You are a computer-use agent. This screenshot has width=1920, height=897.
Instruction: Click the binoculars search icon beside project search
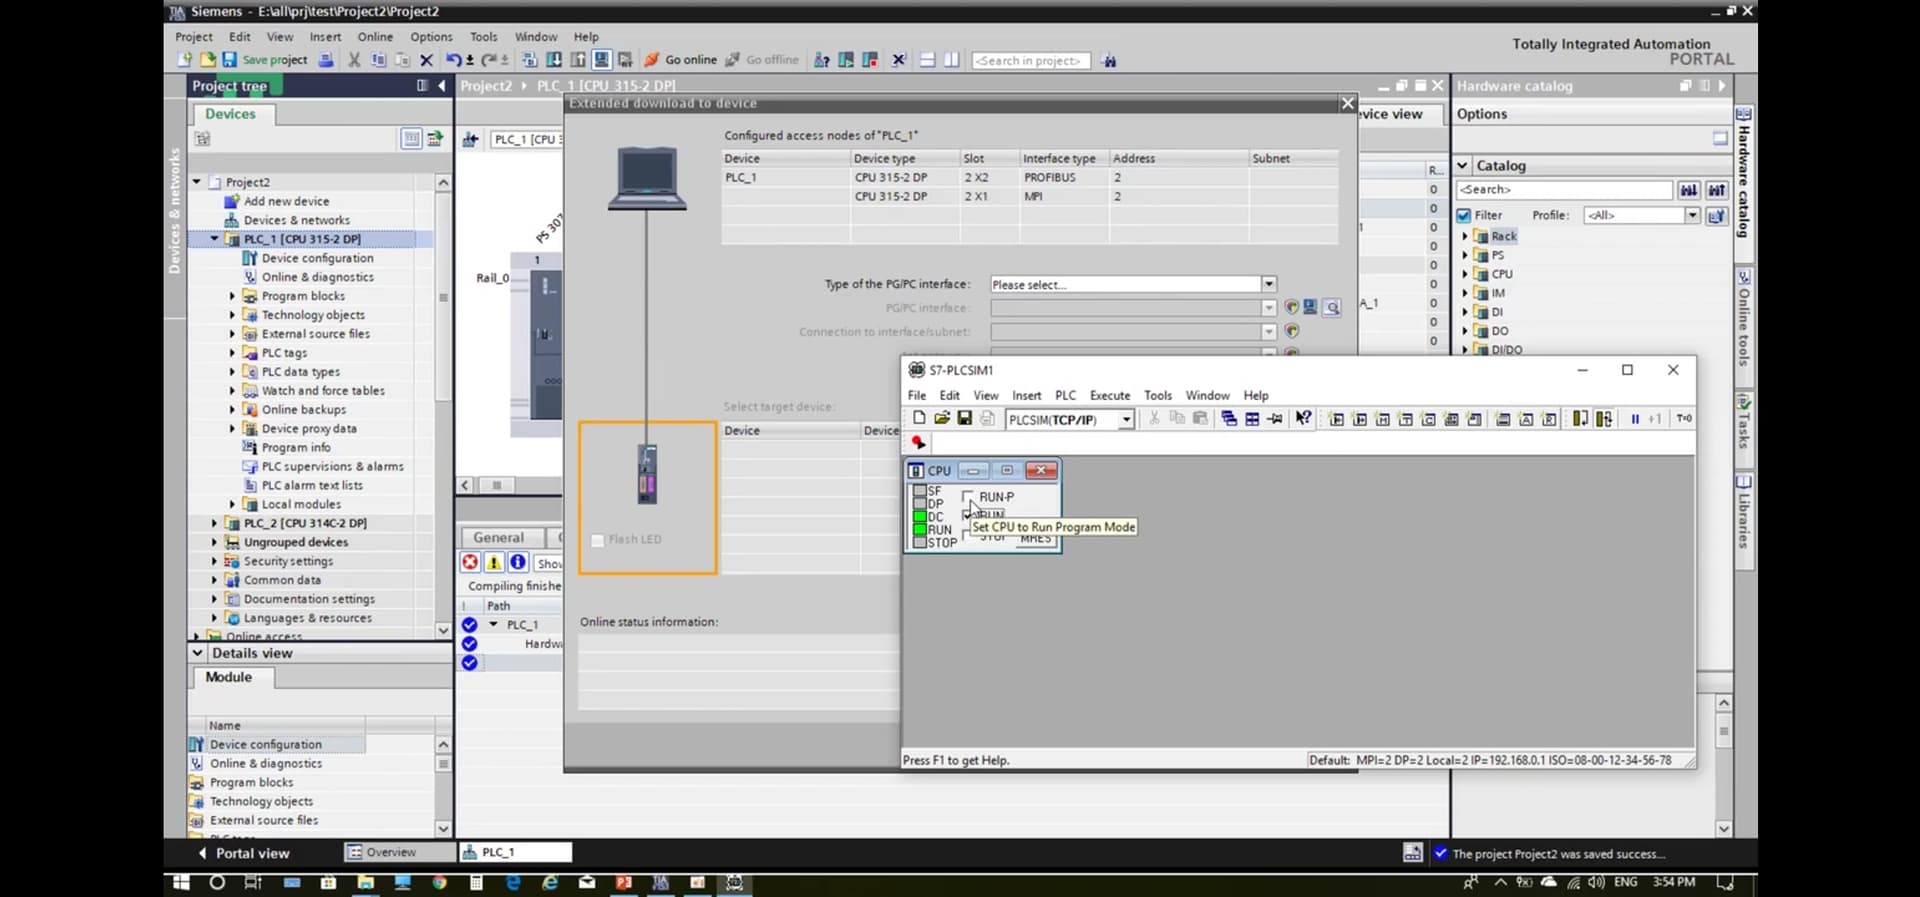(x=1109, y=61)
